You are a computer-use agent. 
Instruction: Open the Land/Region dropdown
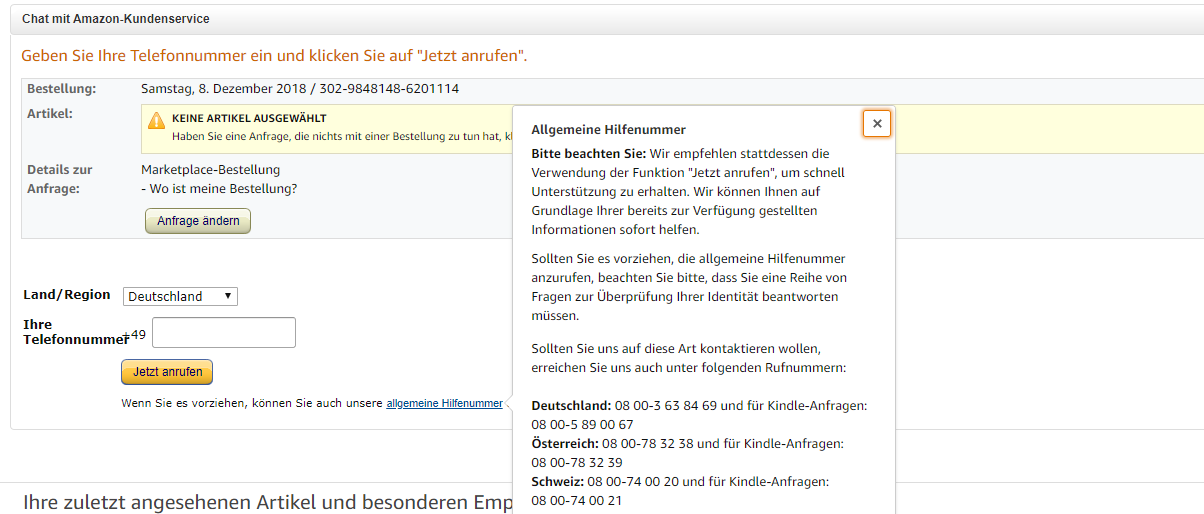click(x=180, y=296)
